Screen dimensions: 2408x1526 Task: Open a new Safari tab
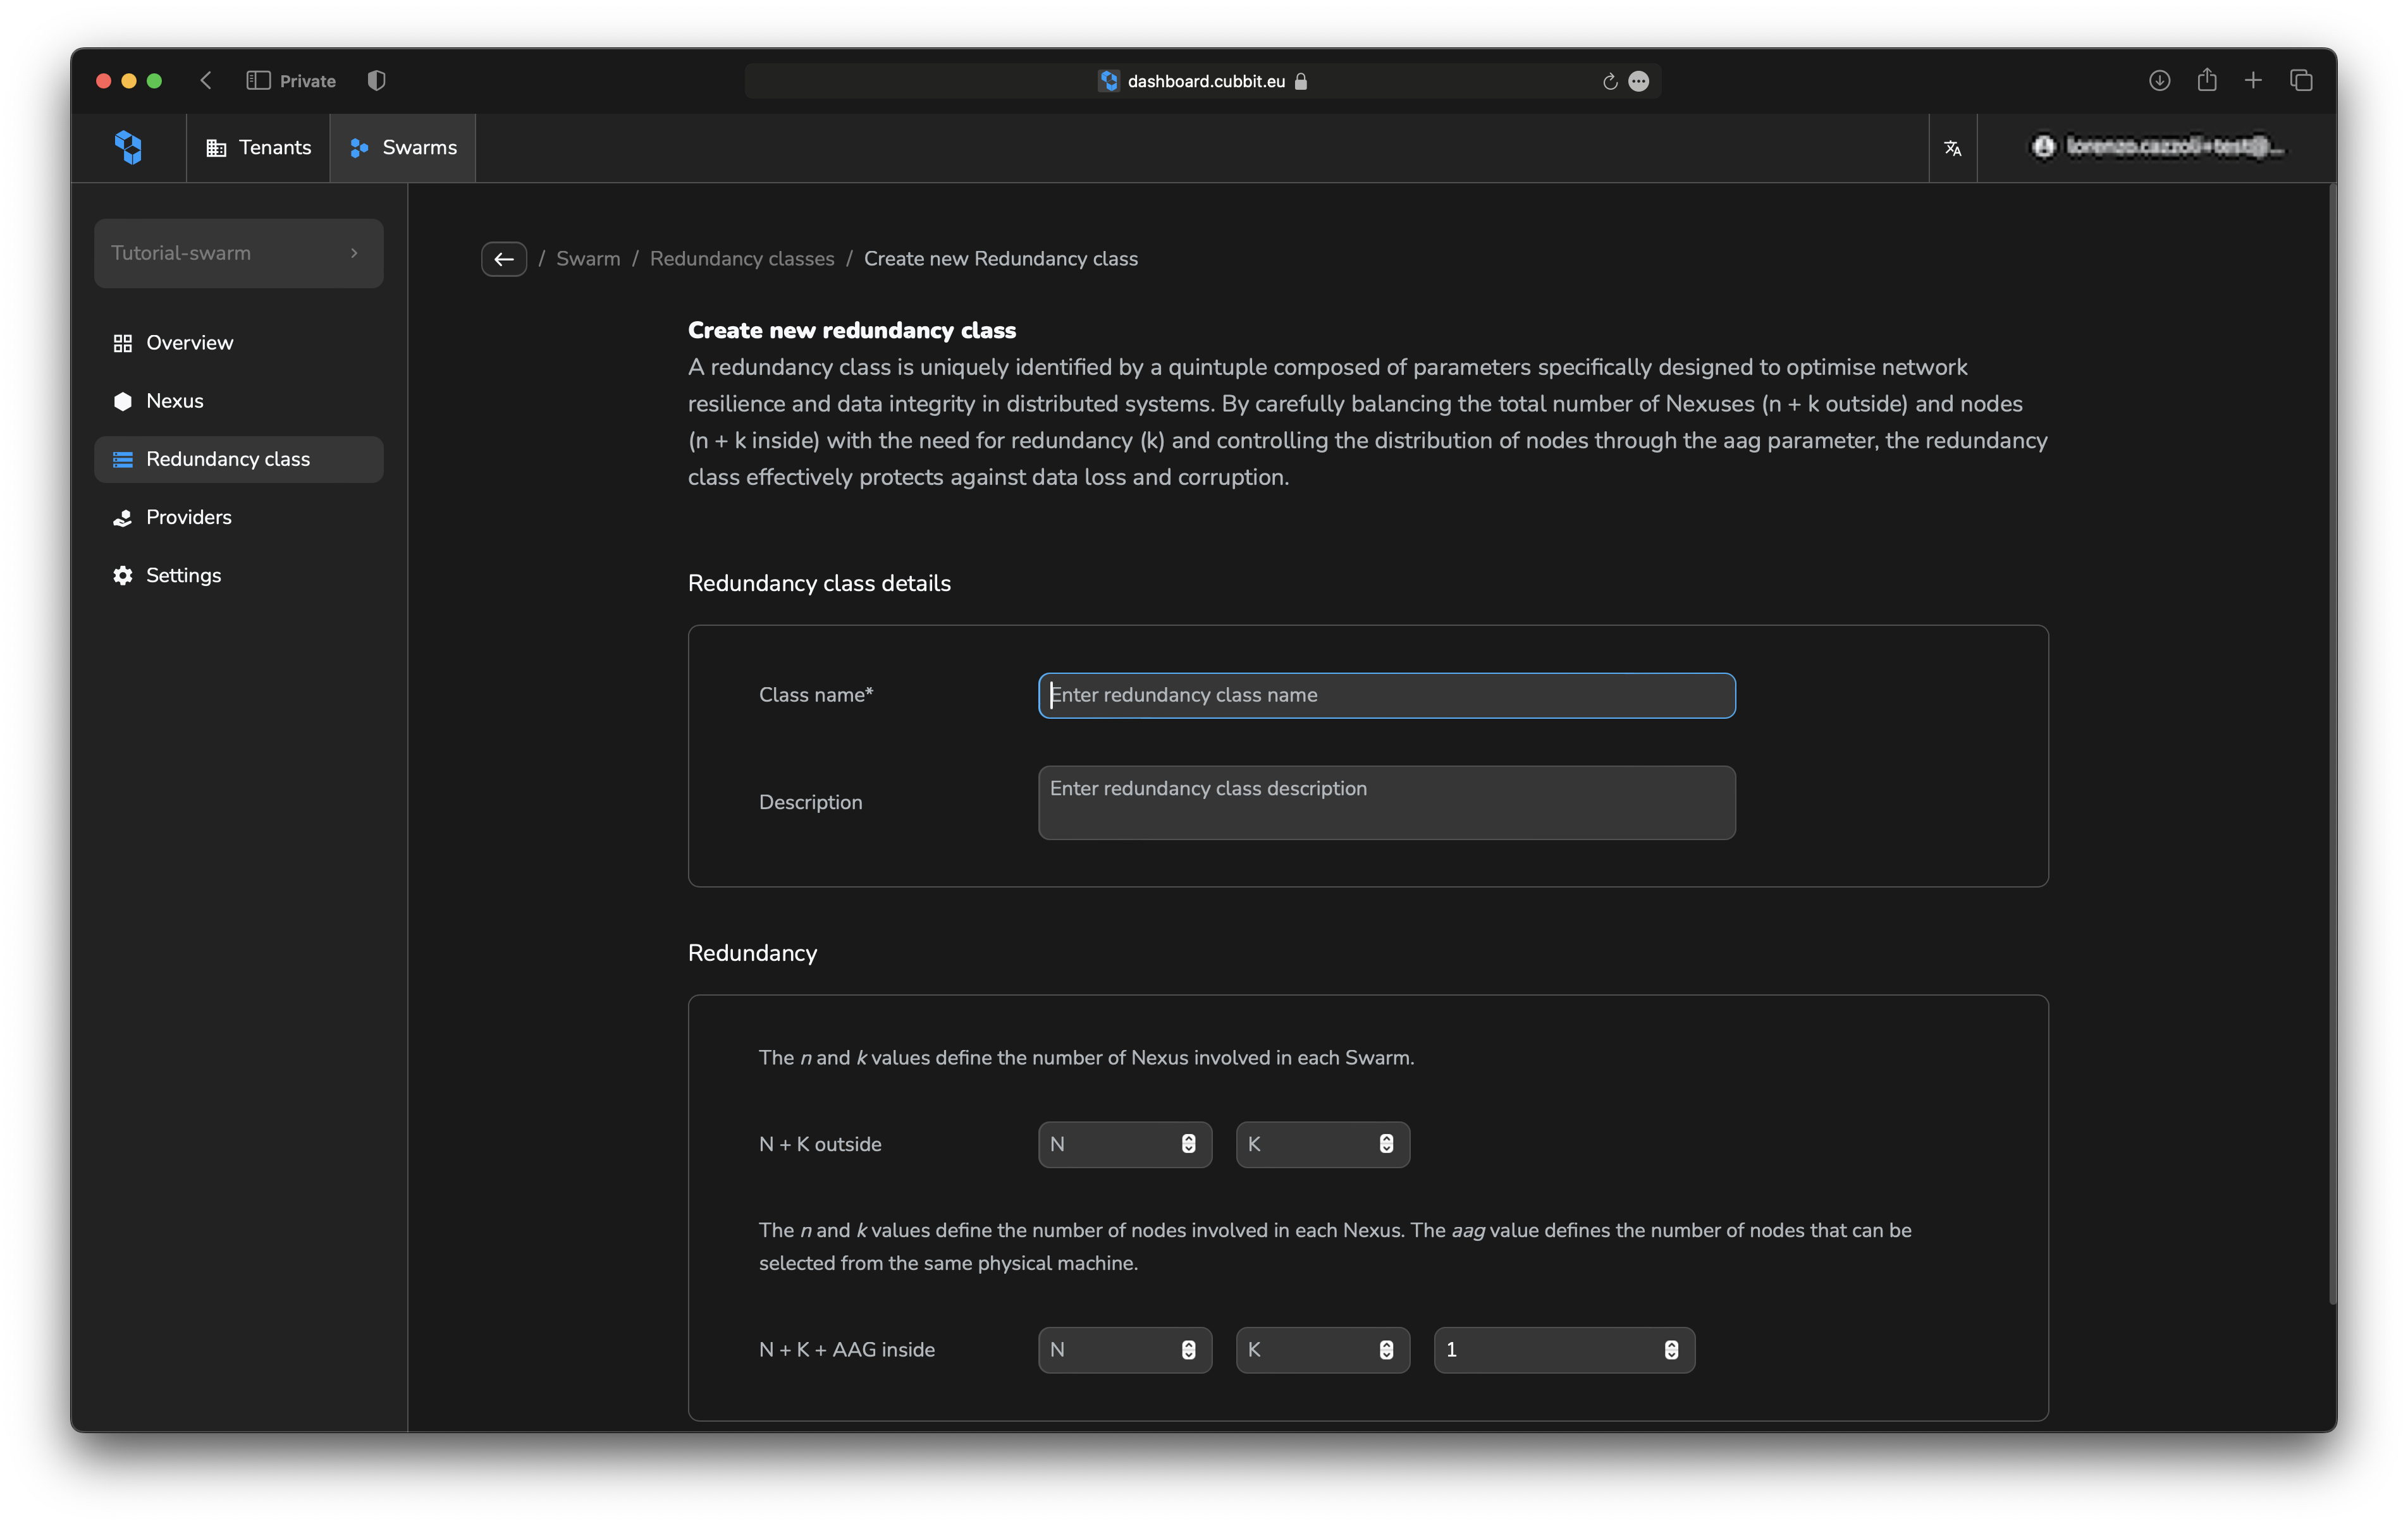[x=2252, y=81]
